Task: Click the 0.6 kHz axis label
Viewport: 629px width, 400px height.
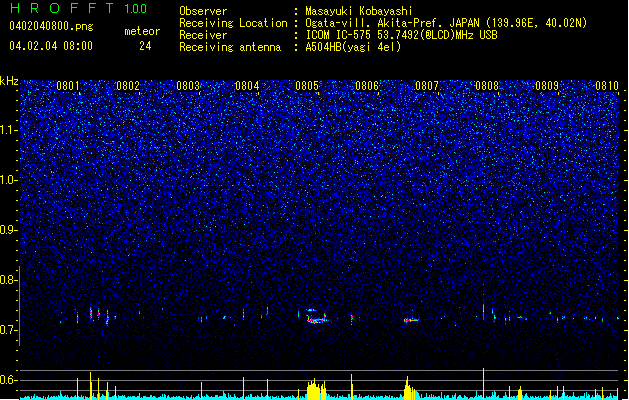Action: pyautogui.click(x=9, y=380)
